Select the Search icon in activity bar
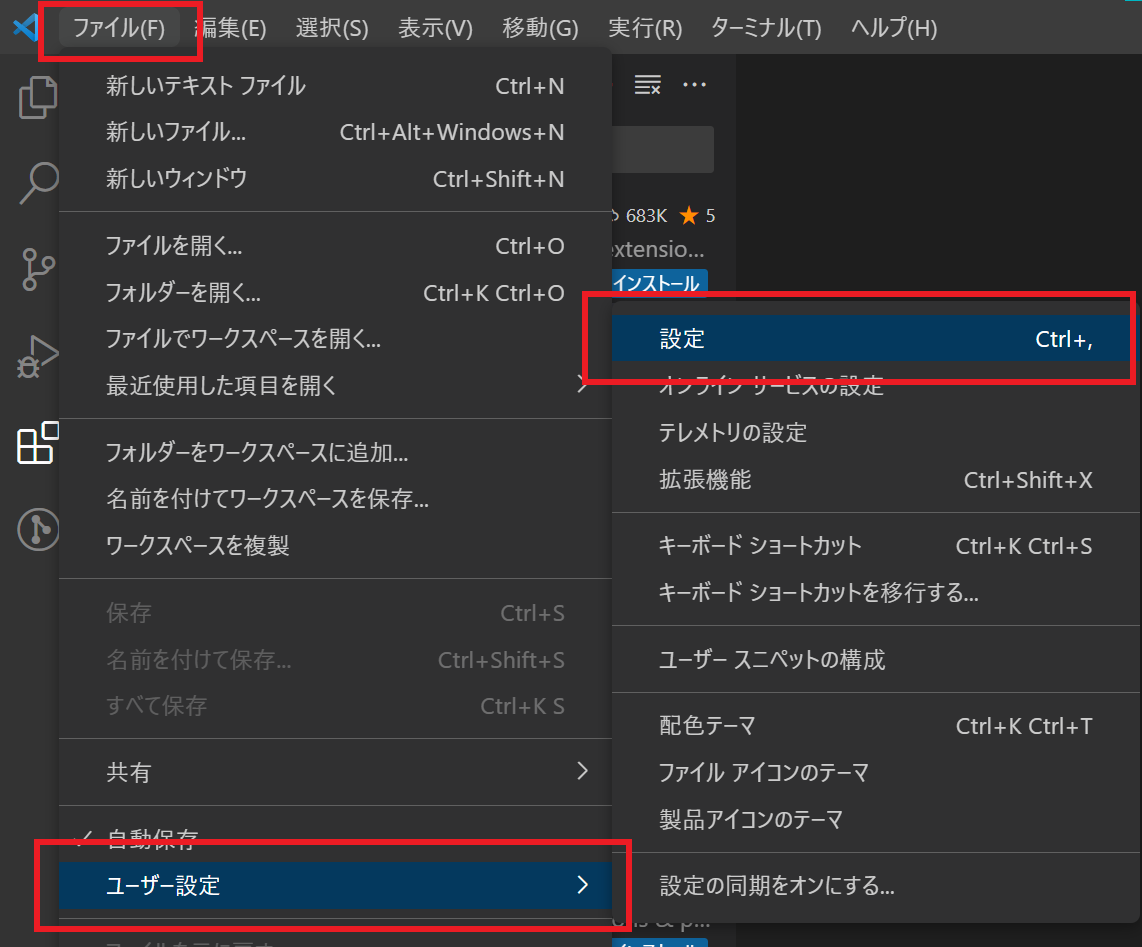The height and width of the screenshot is (947, 1142). point(37,183)
